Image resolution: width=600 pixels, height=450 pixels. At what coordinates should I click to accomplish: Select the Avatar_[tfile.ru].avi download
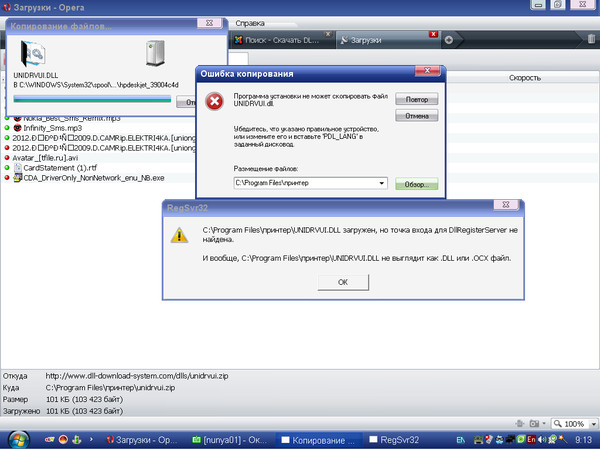point(45,158)
